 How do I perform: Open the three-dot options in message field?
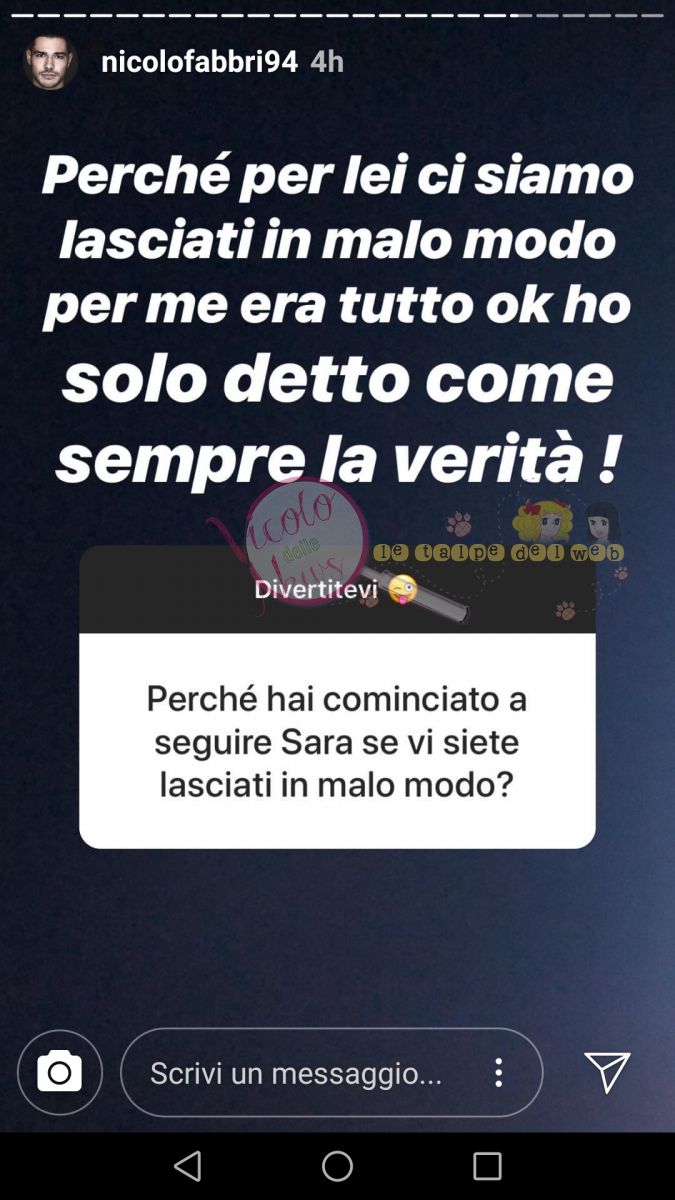(498, 1073)
